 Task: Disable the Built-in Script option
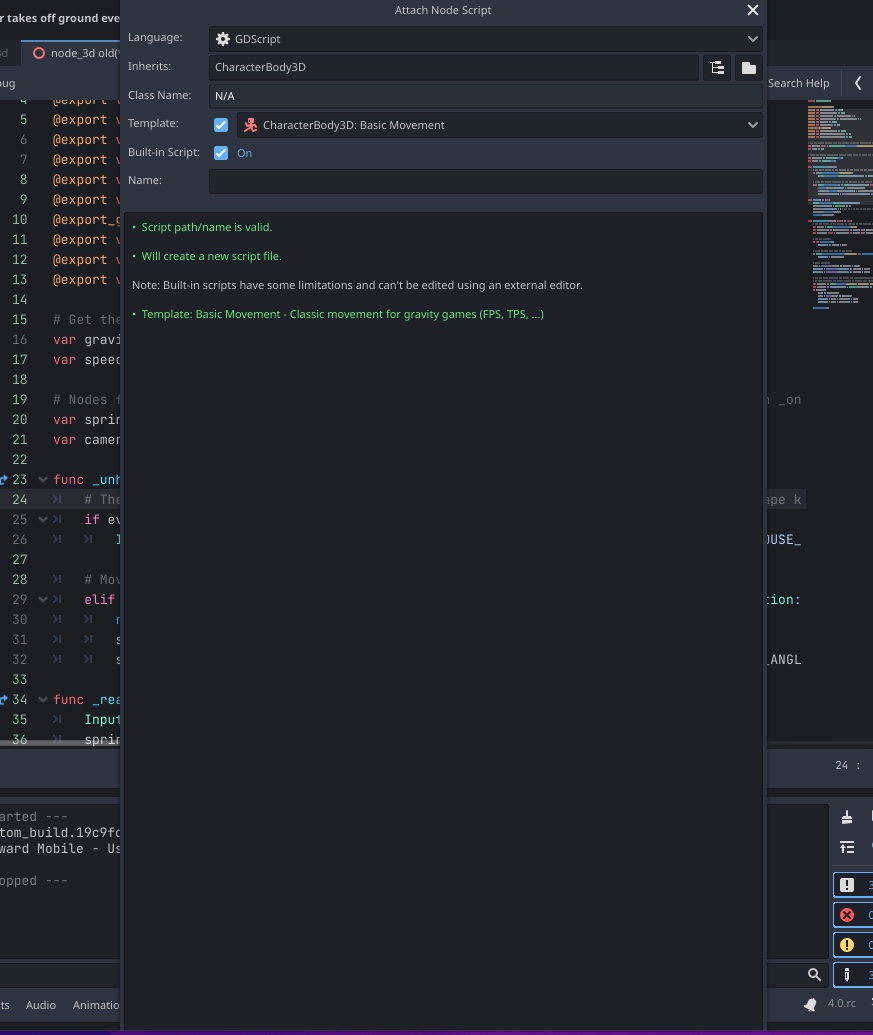221,152
